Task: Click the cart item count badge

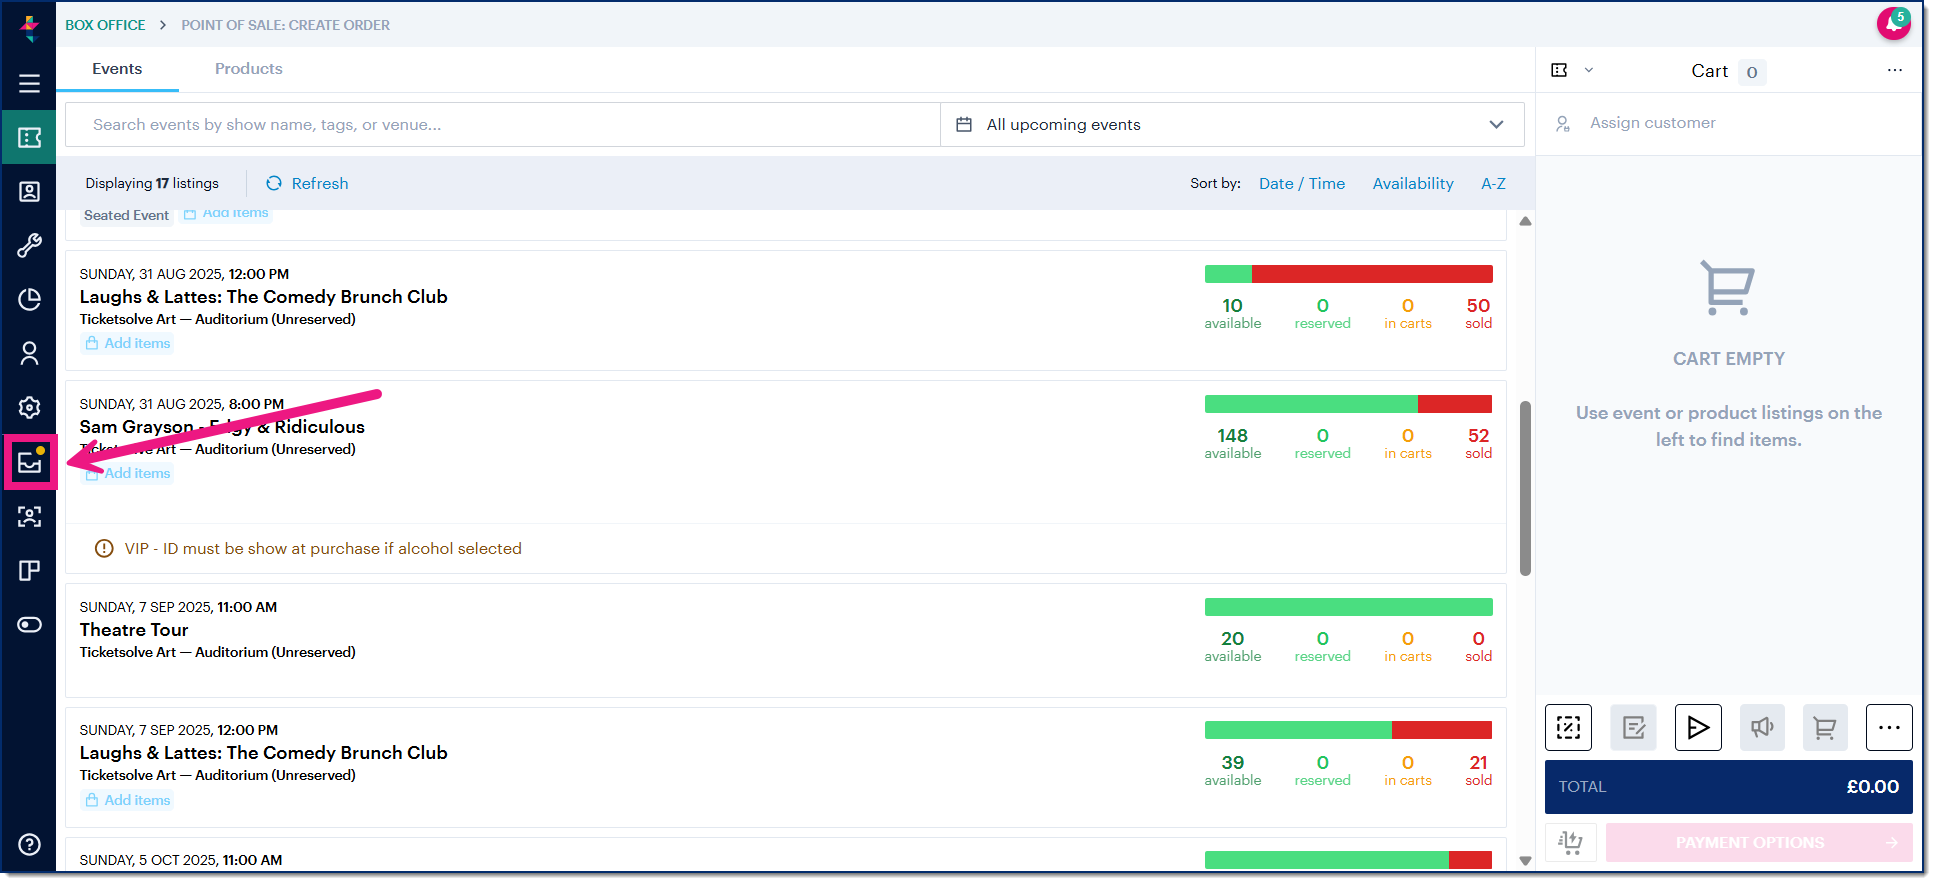Action: tap(1751, 72)
